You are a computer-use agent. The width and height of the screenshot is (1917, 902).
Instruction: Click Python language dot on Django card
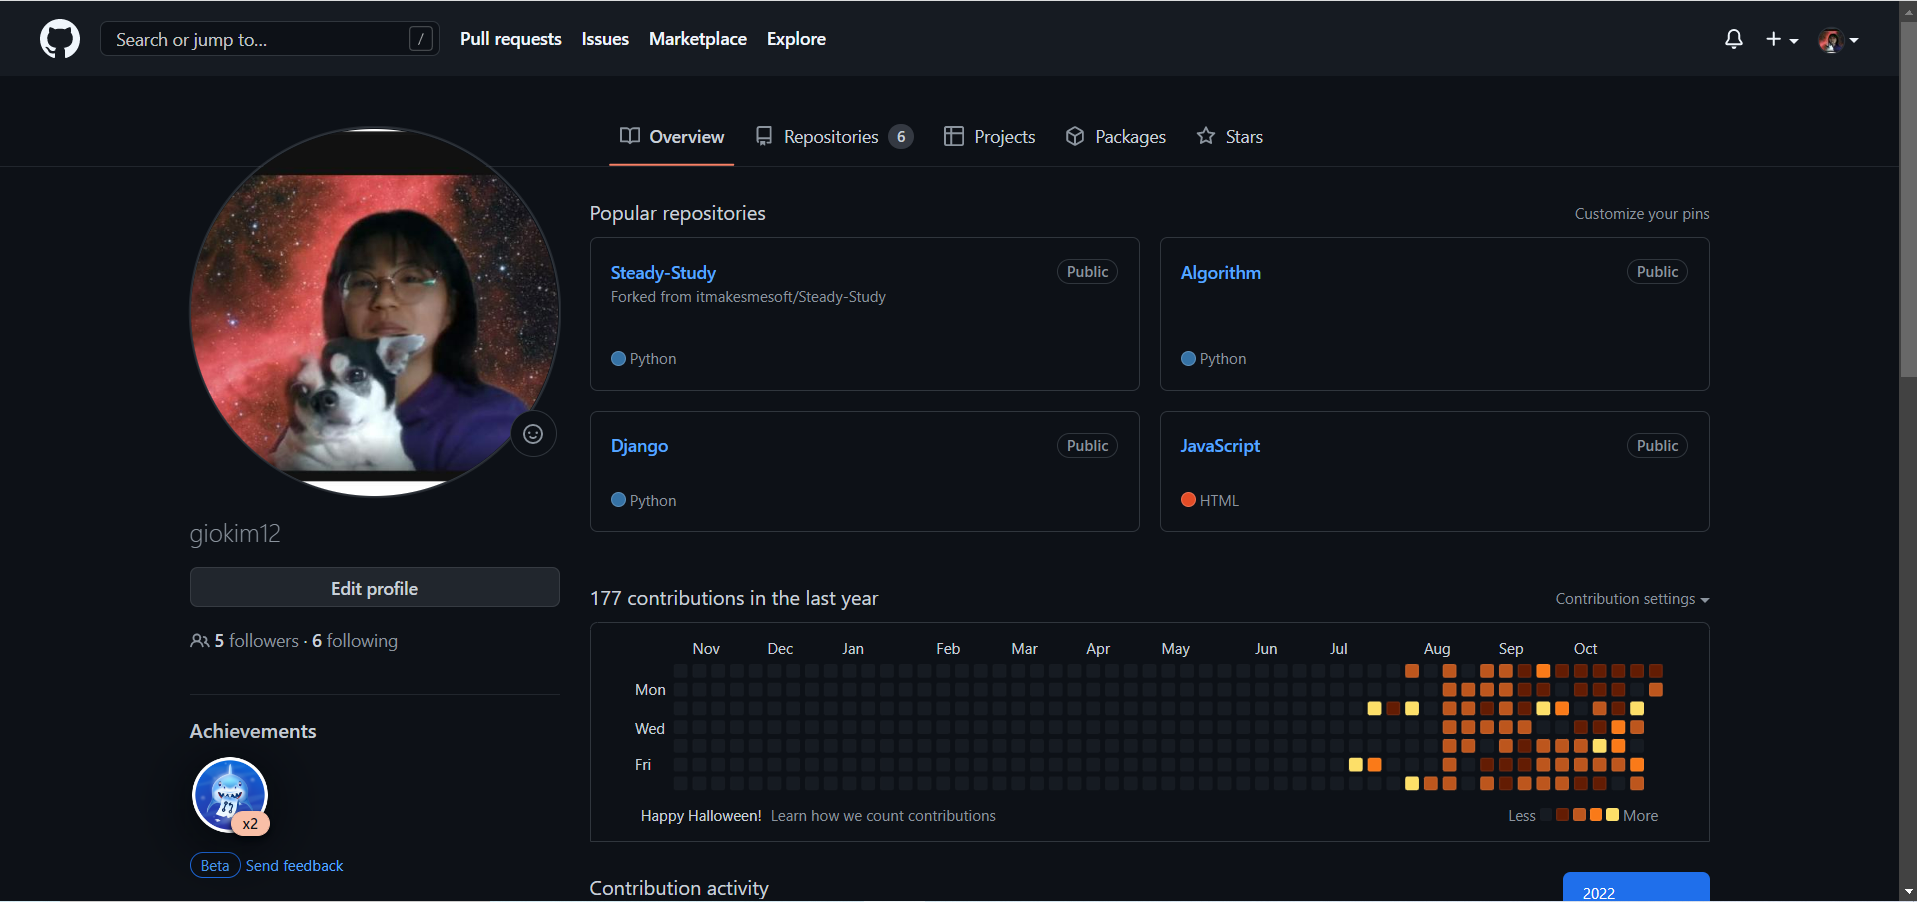point(618,500)
